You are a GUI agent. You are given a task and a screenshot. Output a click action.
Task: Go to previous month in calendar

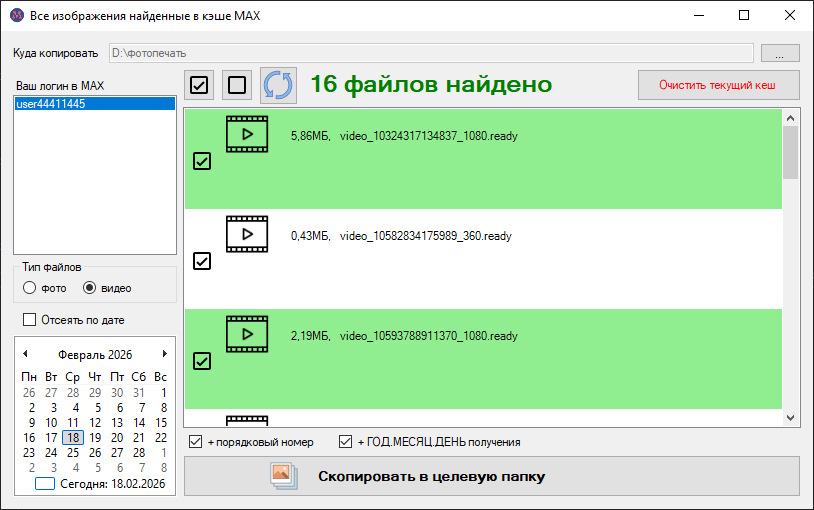[25, 354]
